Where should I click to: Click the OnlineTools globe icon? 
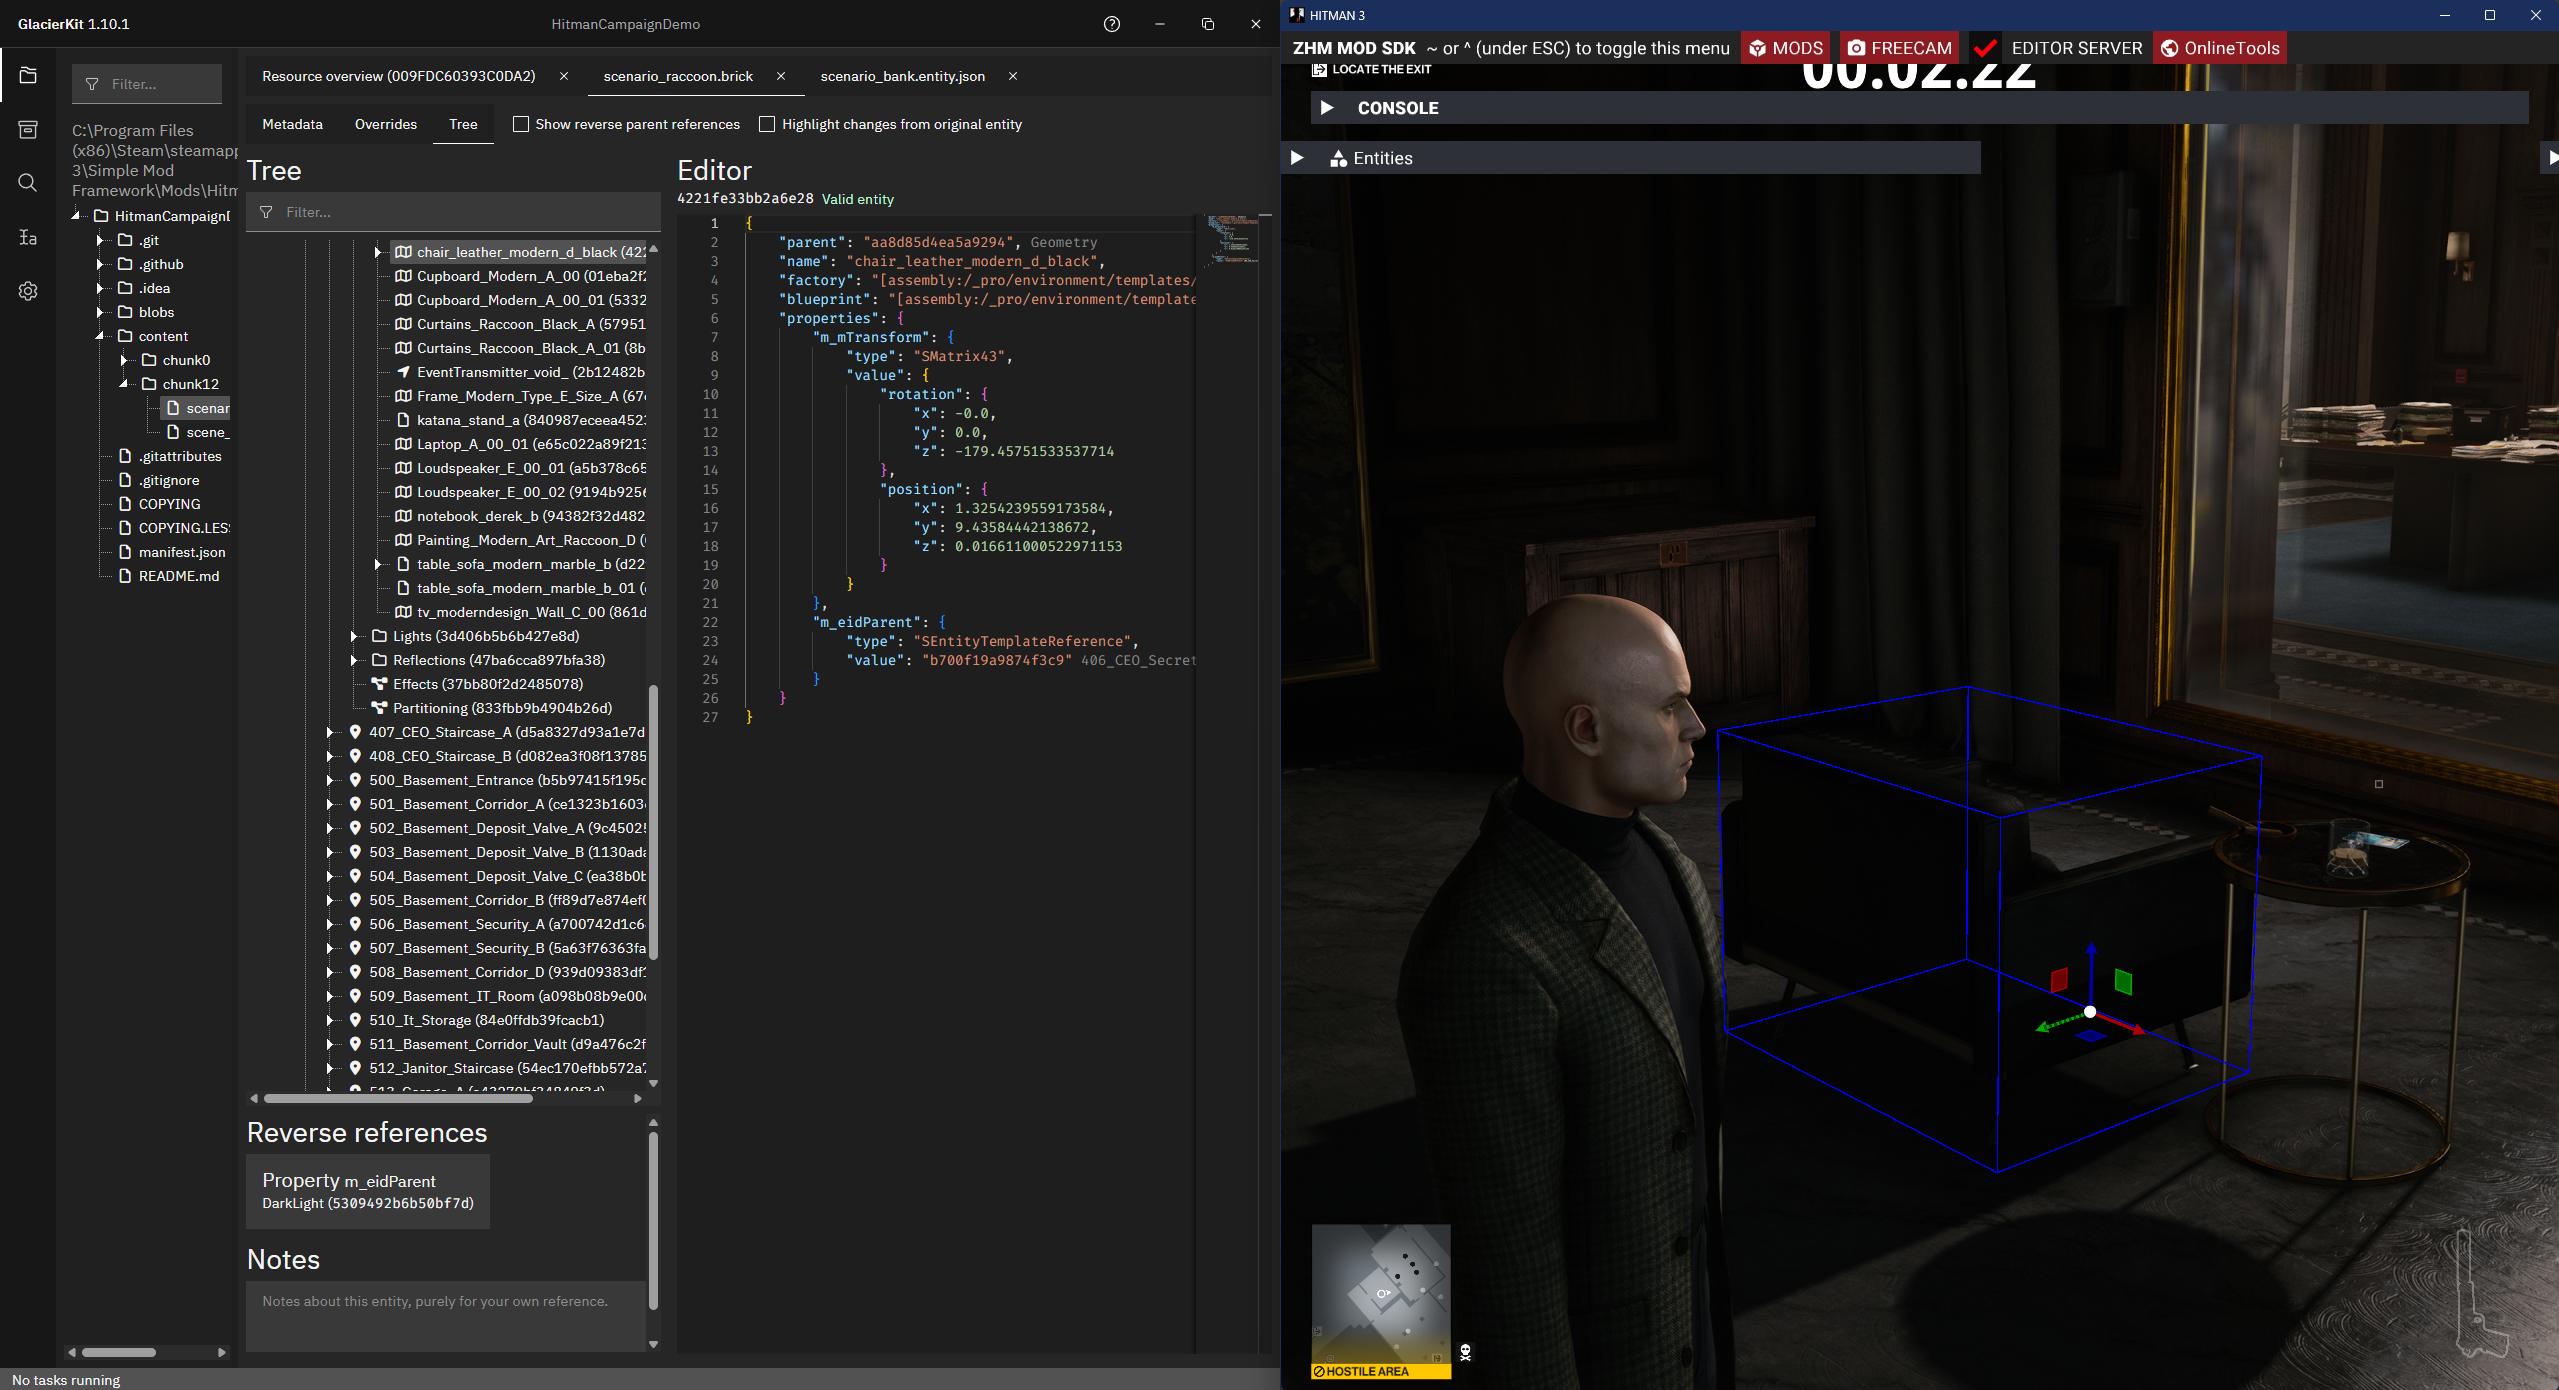tap(2169, 48)
